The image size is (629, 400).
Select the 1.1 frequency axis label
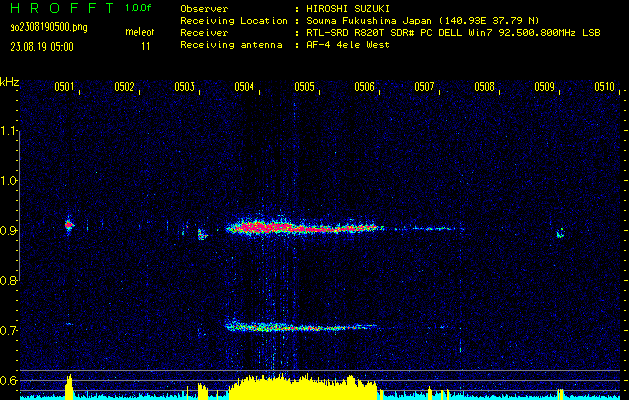tap(10, 131)
